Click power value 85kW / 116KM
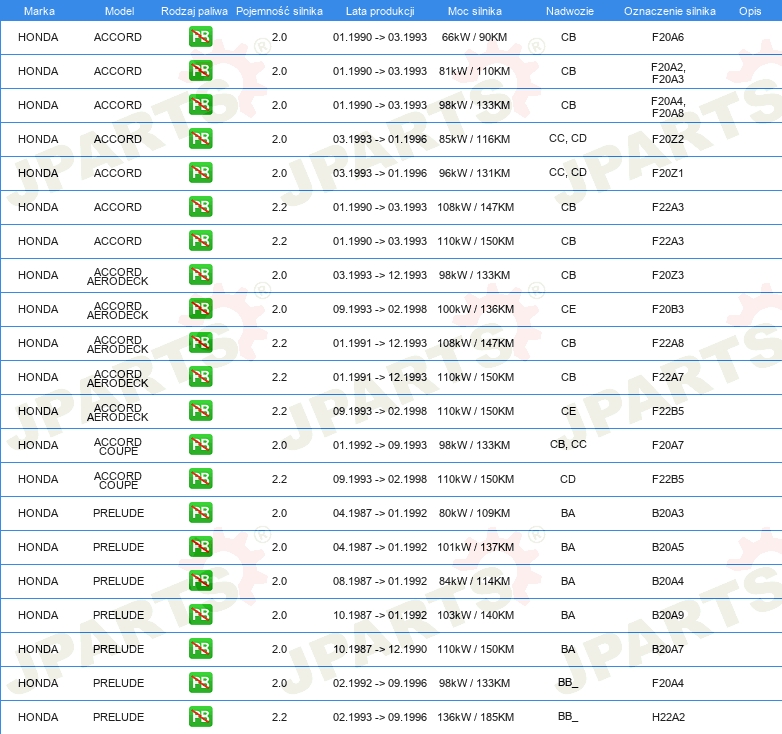 pyautogui.click(x=474, y=139)
